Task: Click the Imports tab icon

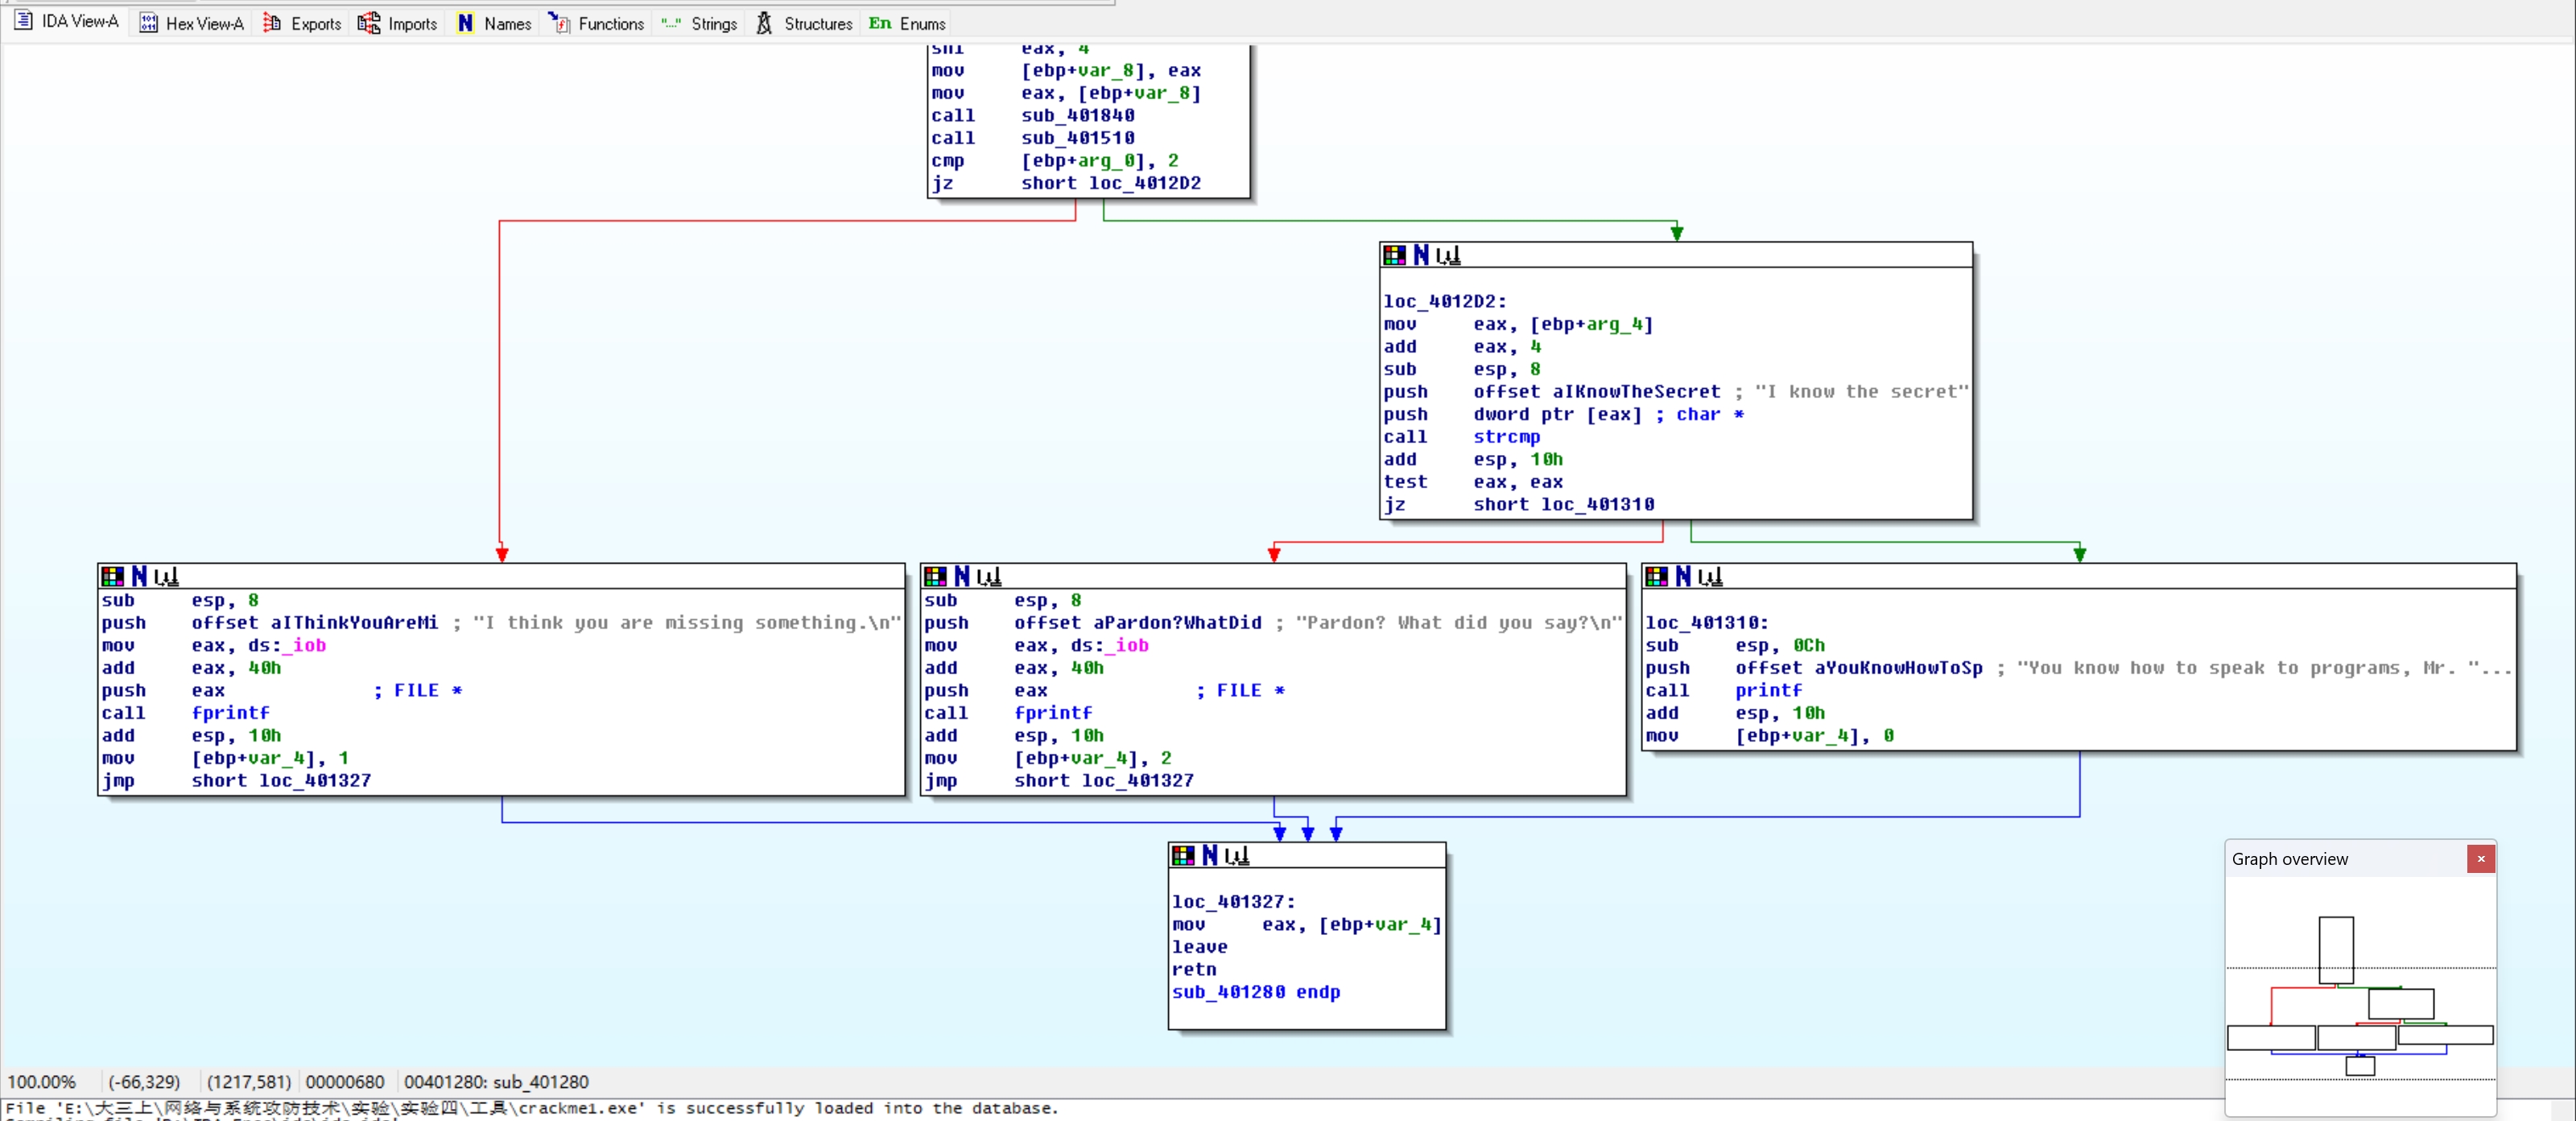Action: (x=369, y=23)
